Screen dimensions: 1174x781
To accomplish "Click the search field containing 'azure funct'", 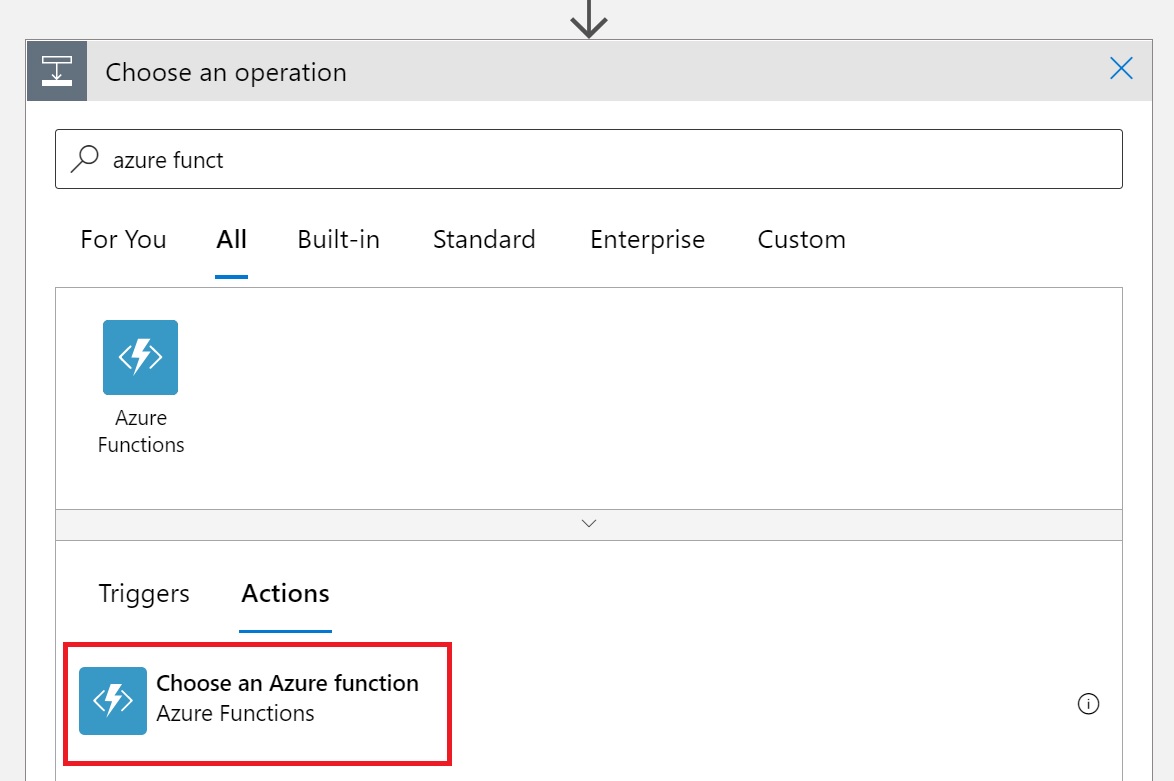I will pyautogui.click(x=600, y=159).
